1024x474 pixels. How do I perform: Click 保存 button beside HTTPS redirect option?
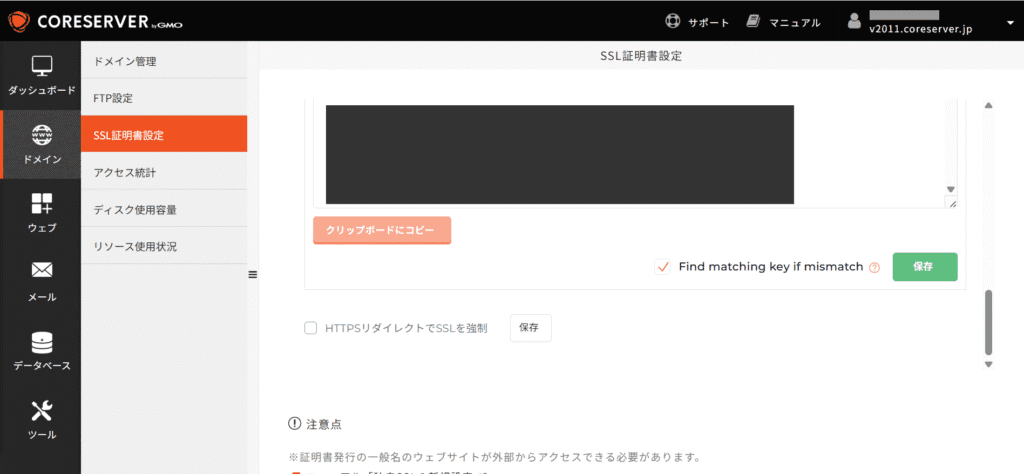tap(531, 328)
